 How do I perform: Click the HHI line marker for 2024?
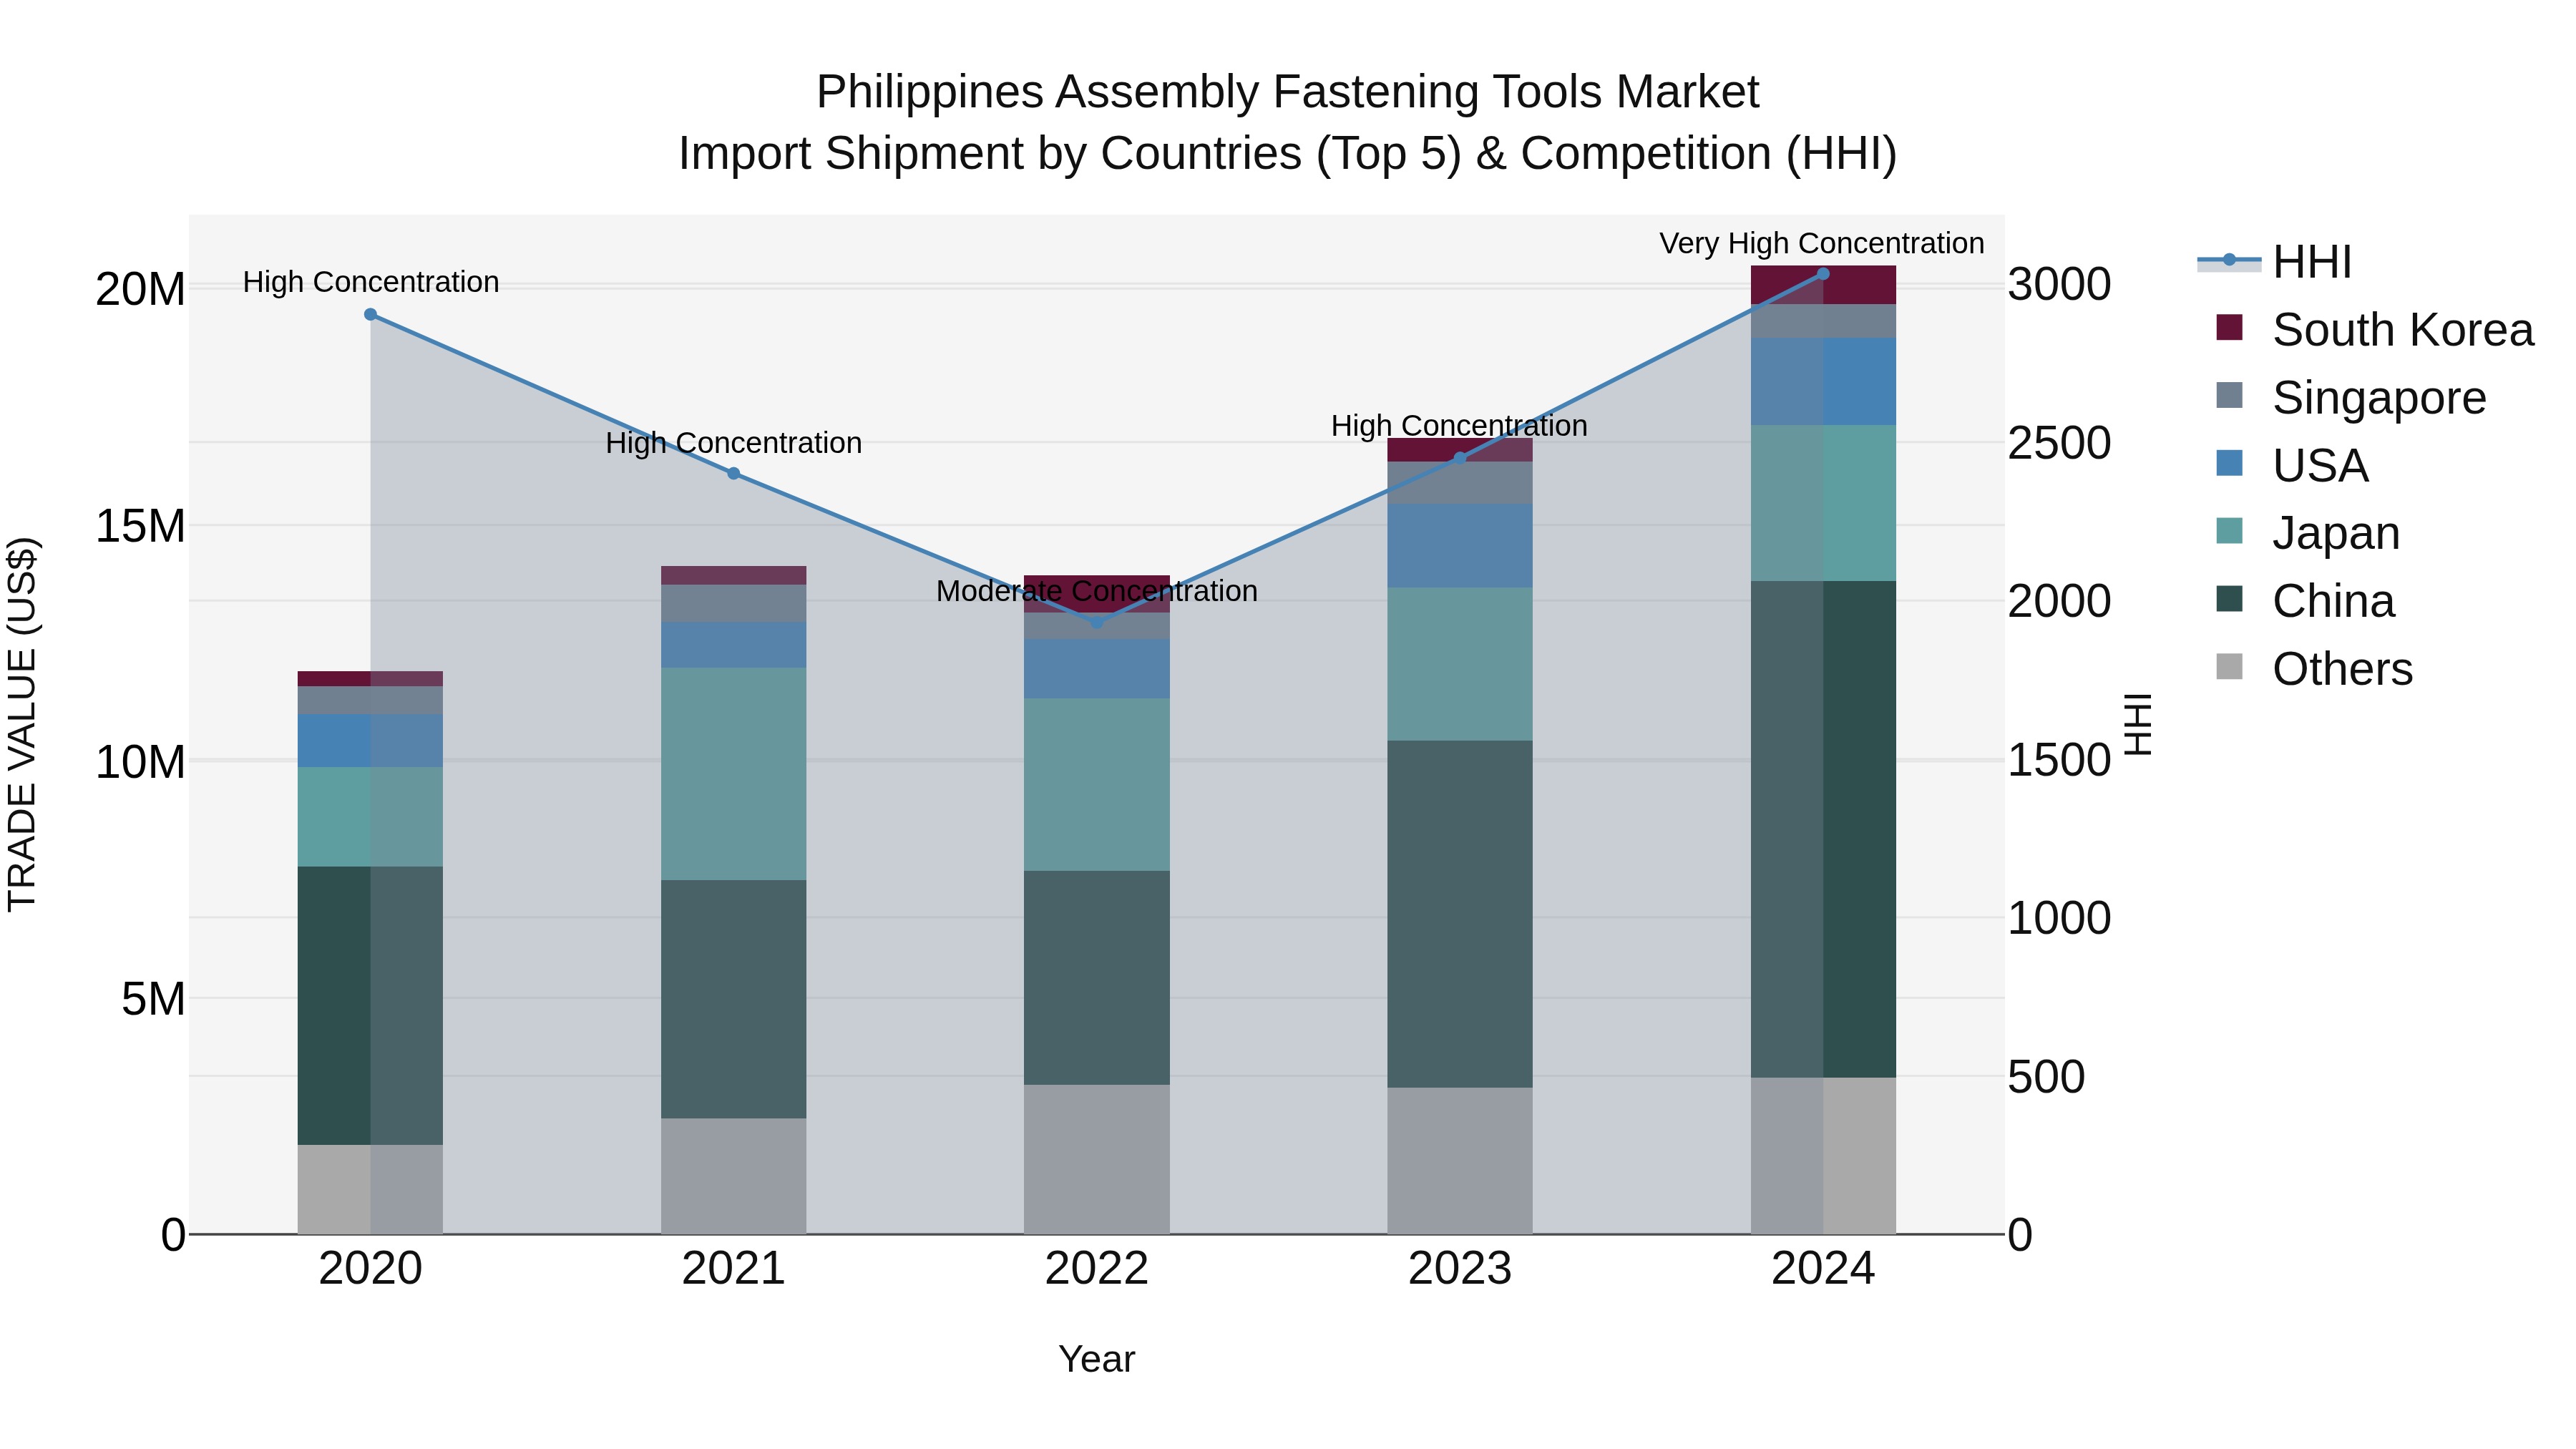point(1822,273)
